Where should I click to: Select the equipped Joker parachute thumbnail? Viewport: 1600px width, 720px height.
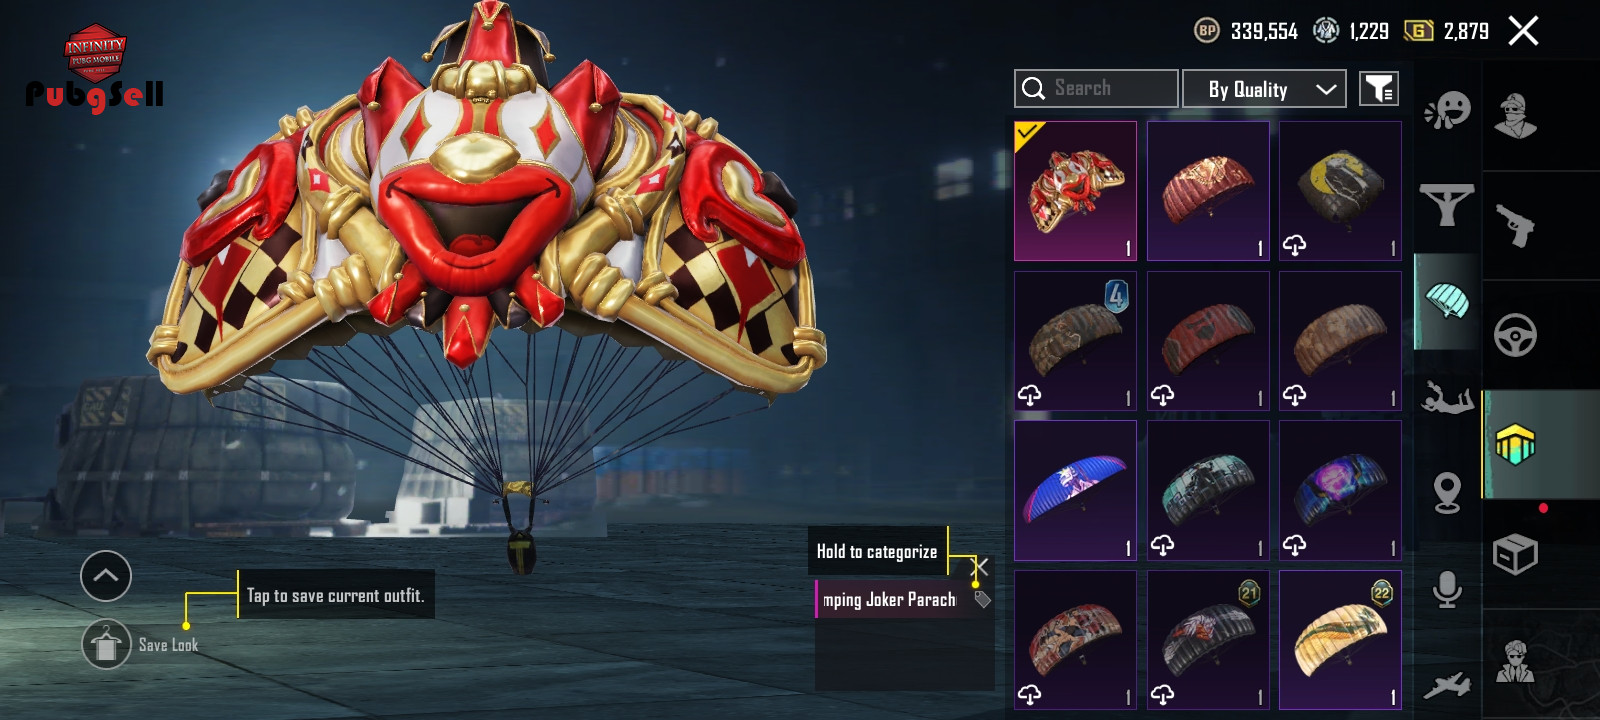coord(1075,191)
